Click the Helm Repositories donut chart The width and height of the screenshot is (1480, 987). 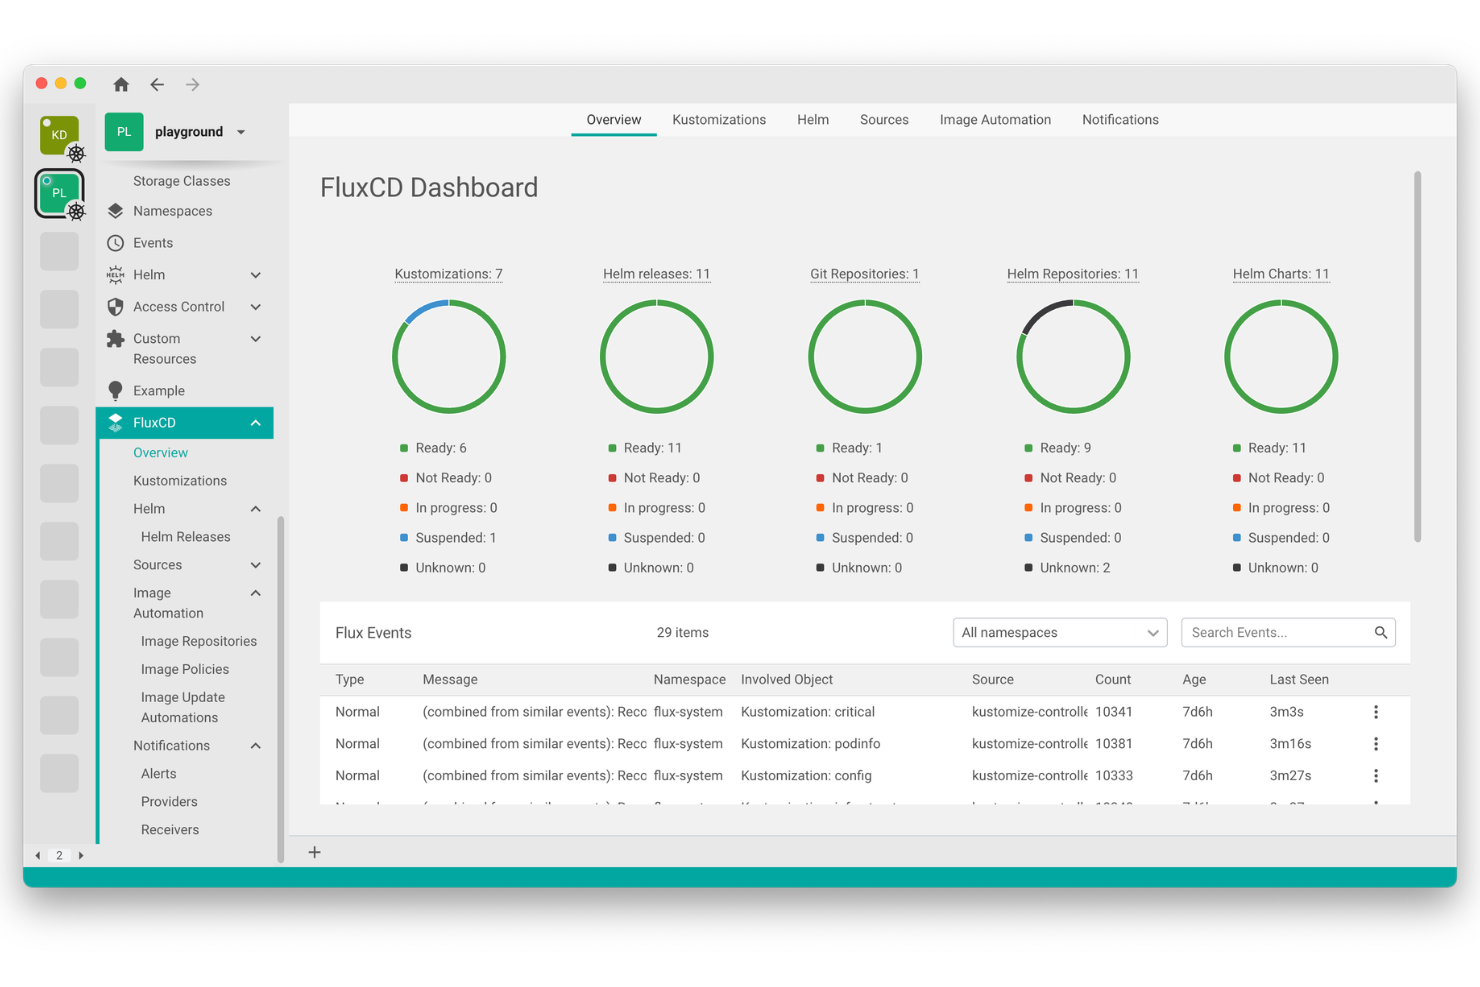pyautogui.click(x=1073, y=357)
